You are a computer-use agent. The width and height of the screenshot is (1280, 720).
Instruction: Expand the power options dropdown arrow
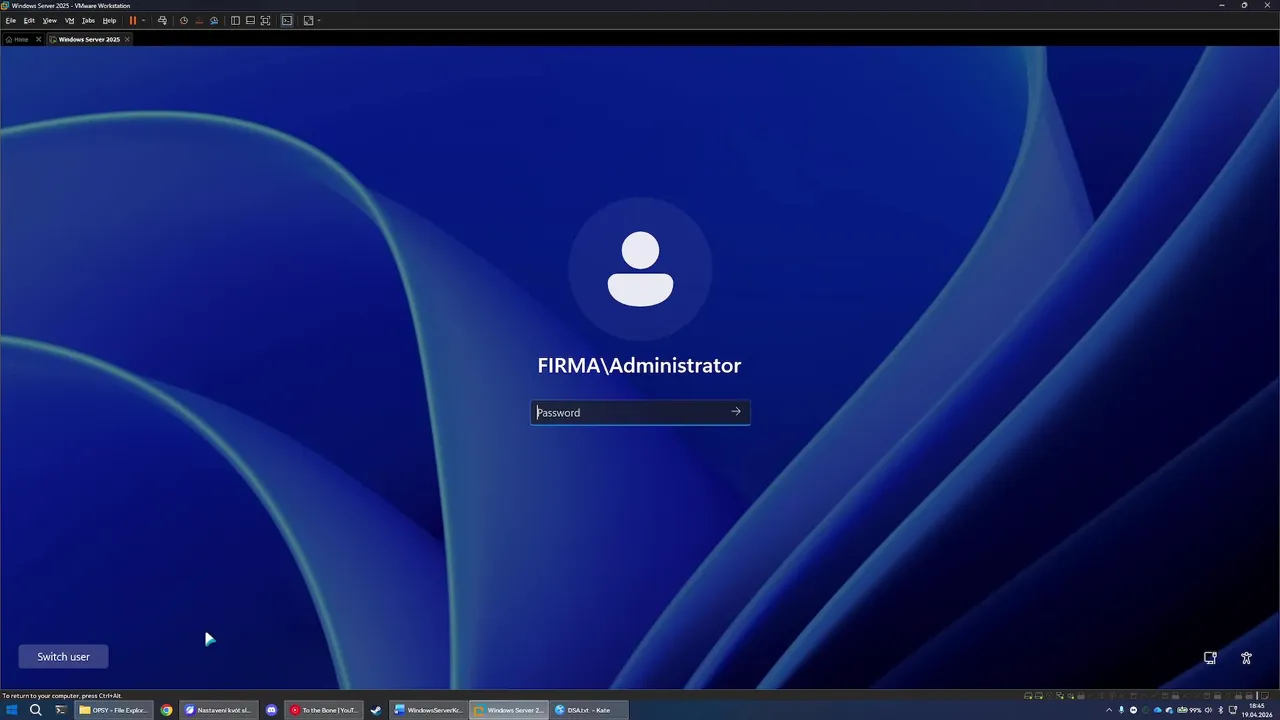(144, 20)
